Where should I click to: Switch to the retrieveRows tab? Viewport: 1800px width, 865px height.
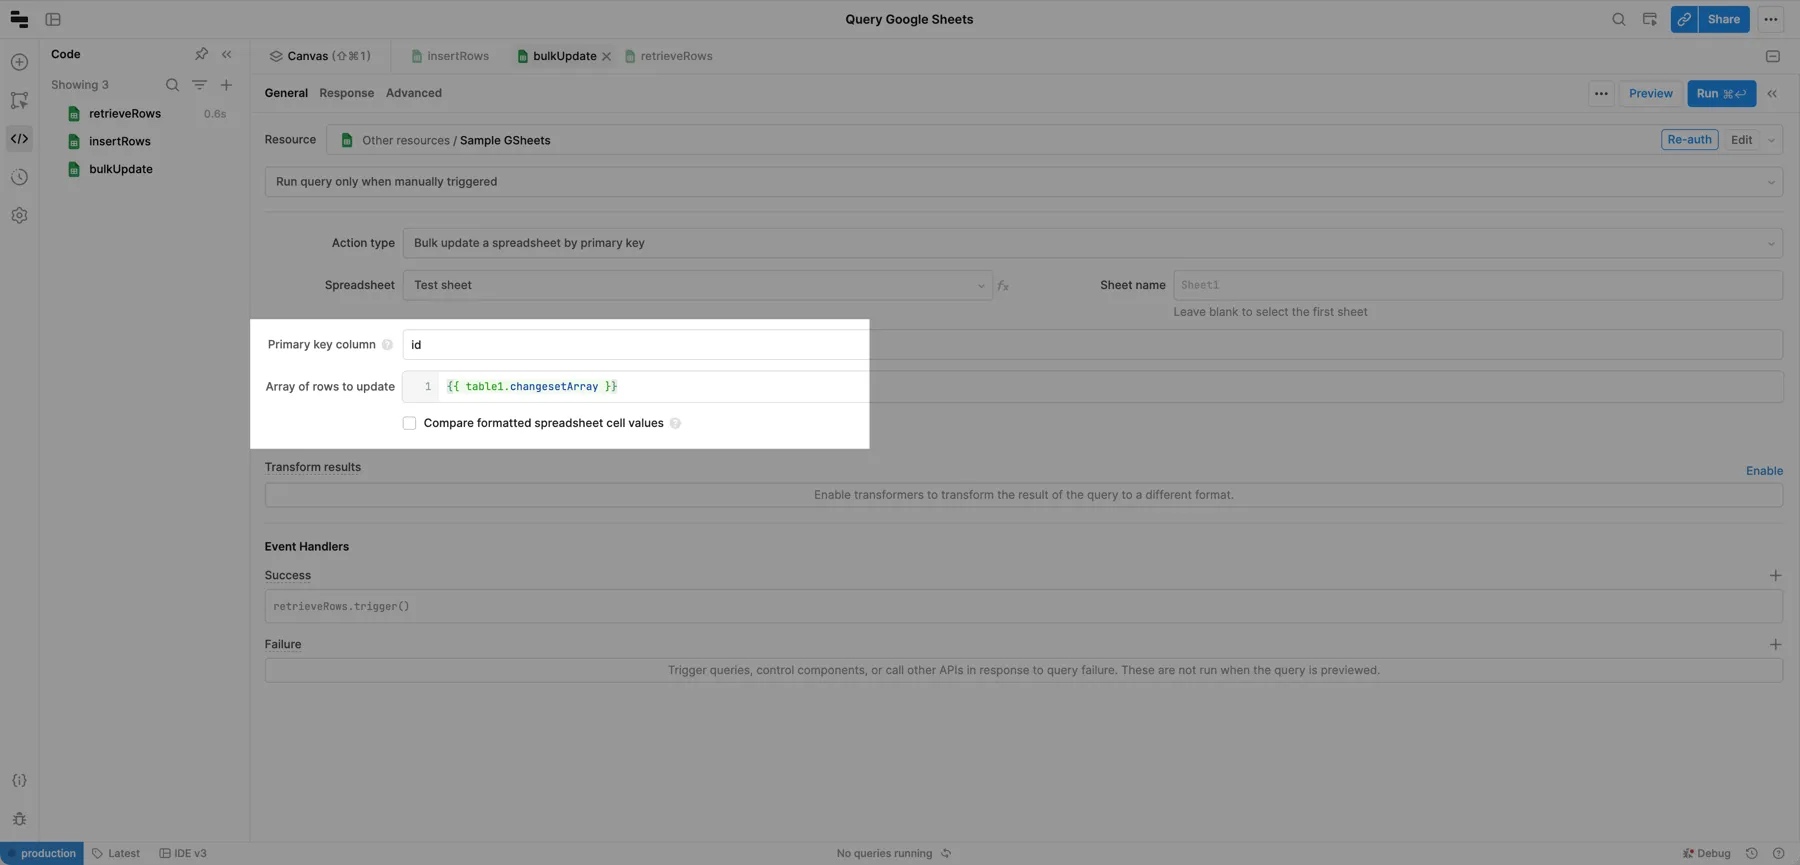coord(668,56)
